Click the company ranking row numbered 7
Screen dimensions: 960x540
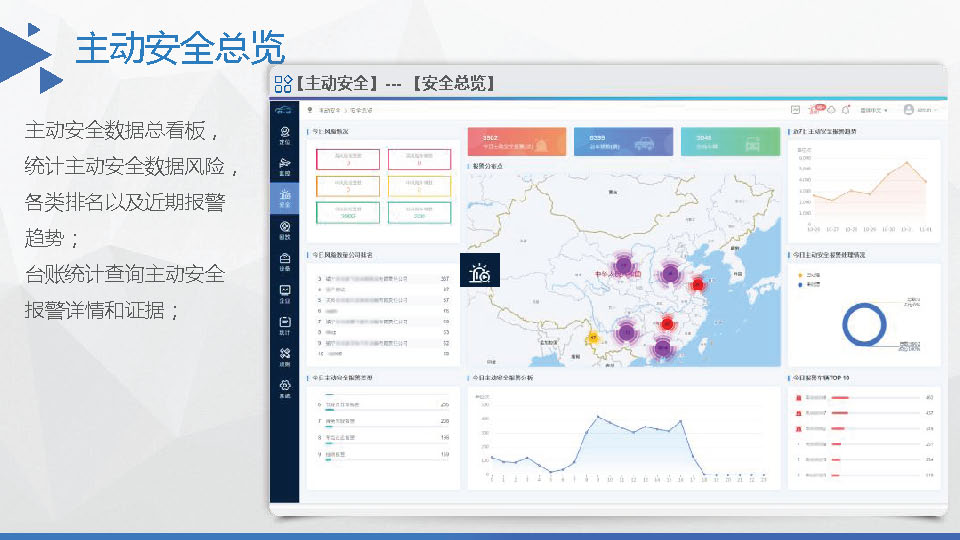pos(383,321)
